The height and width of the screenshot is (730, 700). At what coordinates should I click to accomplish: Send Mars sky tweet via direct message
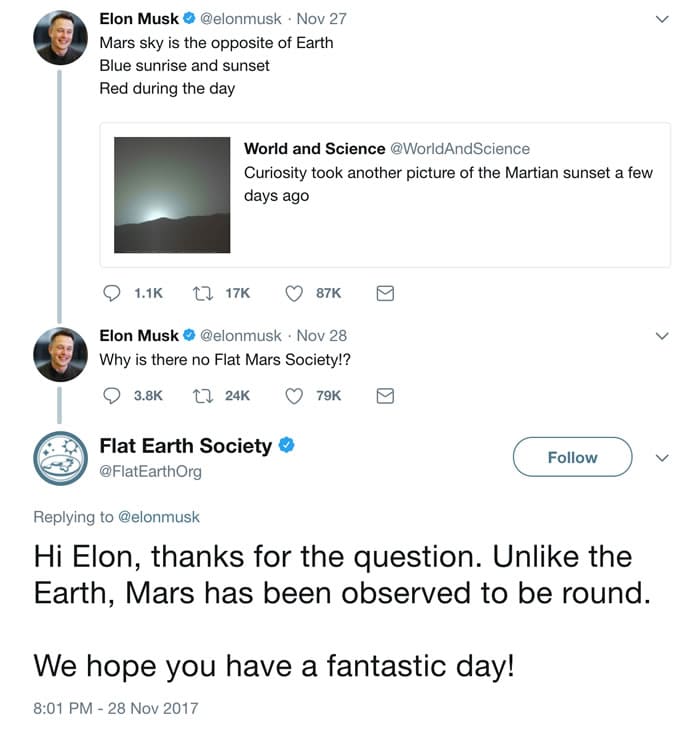[x=384, y=293]
